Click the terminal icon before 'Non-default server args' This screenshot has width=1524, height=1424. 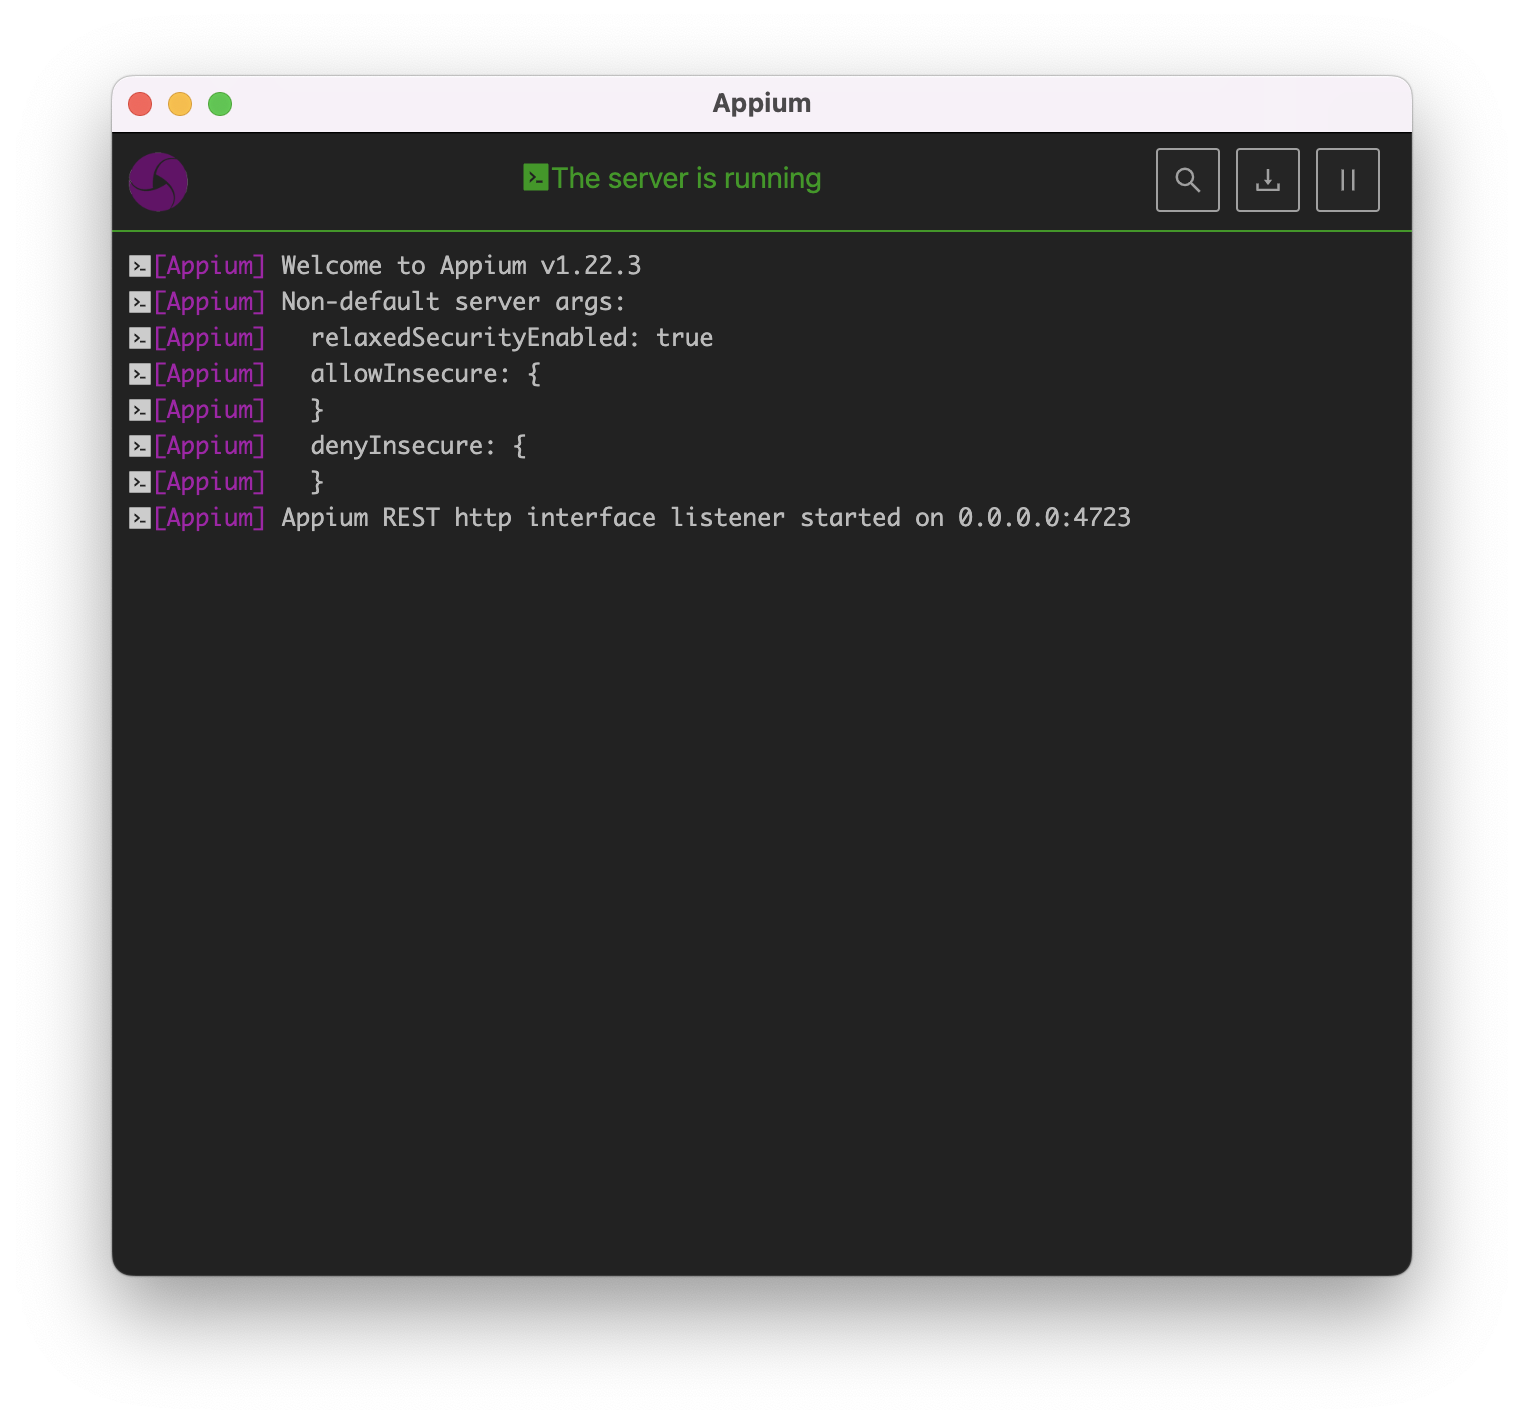coord(138,301)
